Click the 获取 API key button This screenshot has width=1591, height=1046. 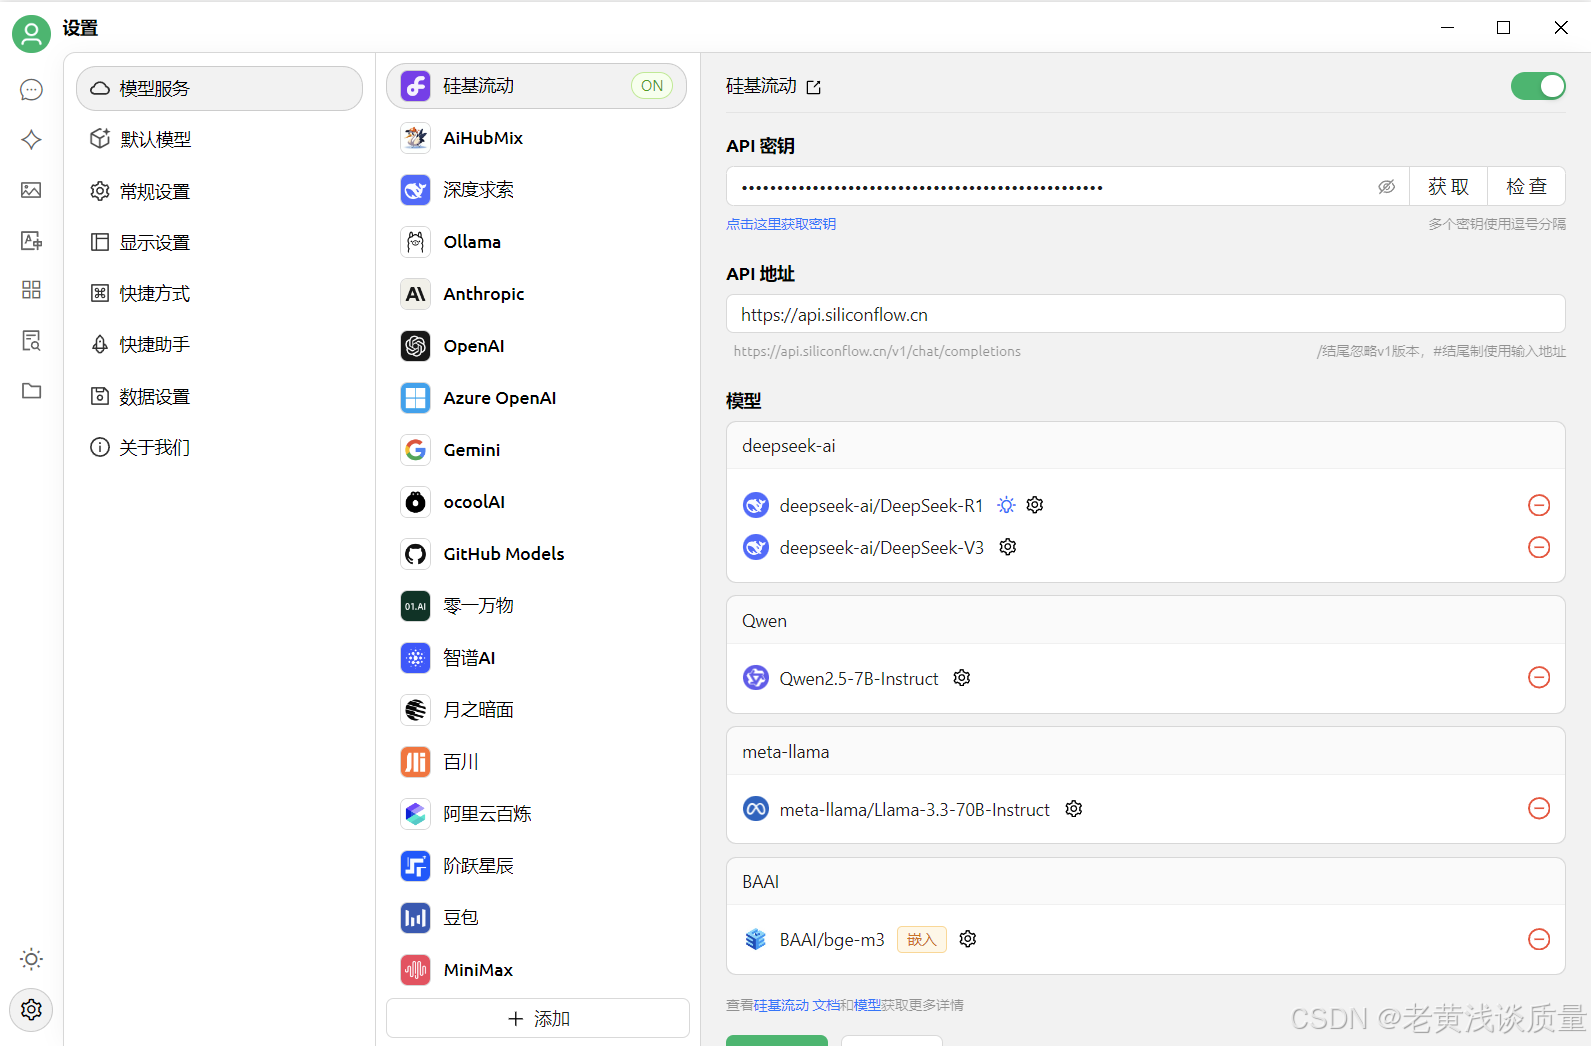tap(1448, 187)
